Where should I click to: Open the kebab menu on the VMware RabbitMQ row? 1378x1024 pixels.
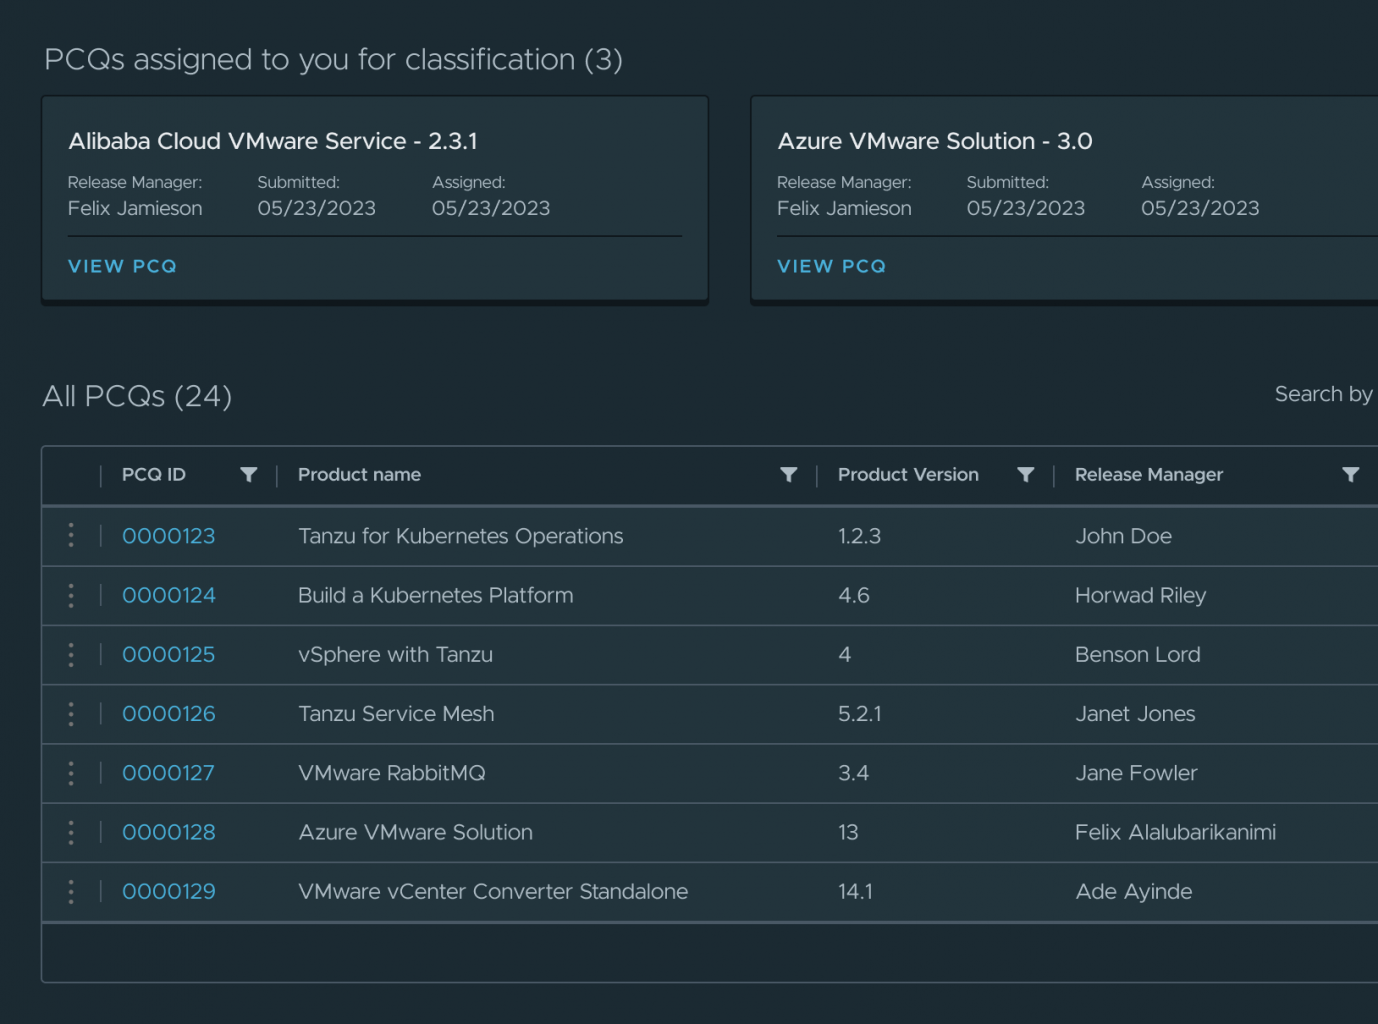tap(70, 773)
